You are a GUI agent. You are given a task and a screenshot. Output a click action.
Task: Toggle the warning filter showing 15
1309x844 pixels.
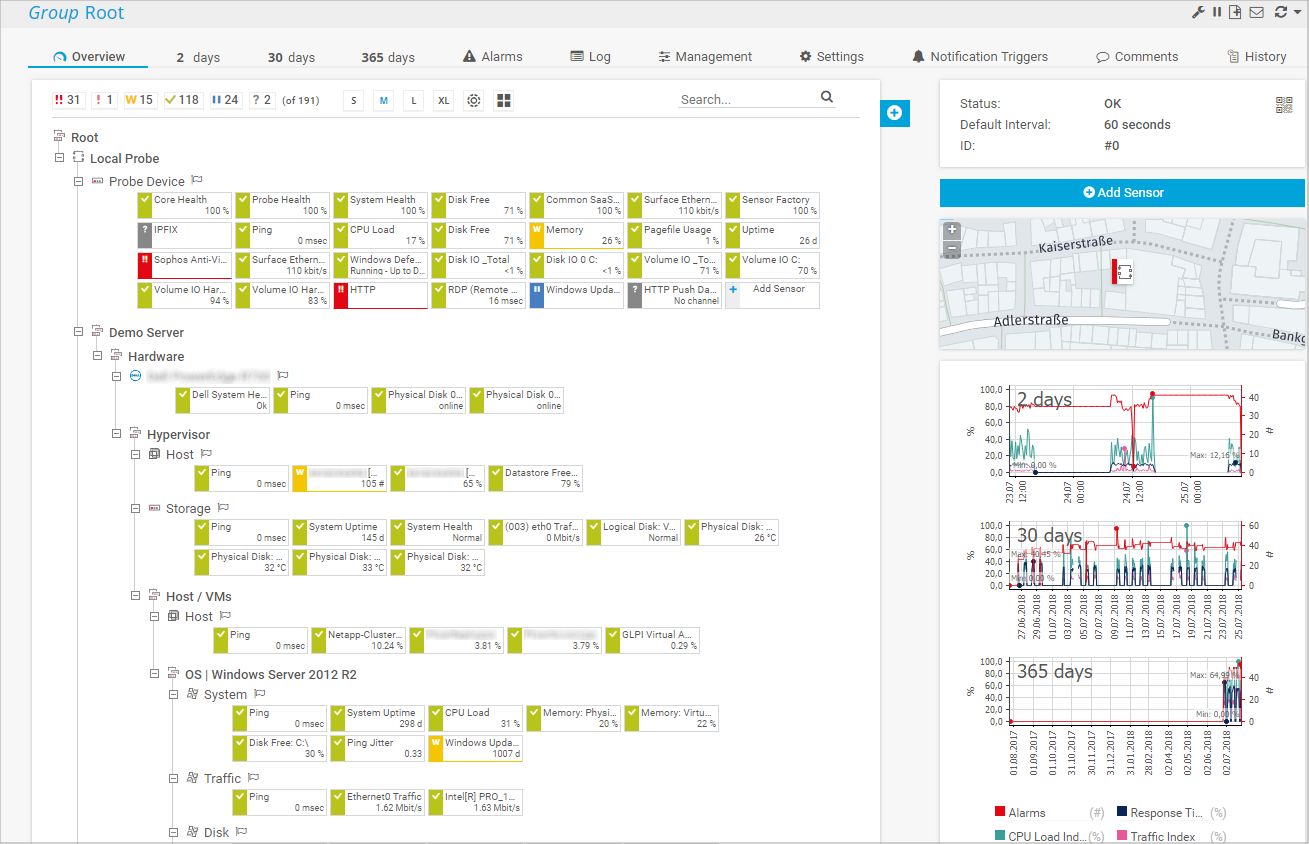pos(140,100)
